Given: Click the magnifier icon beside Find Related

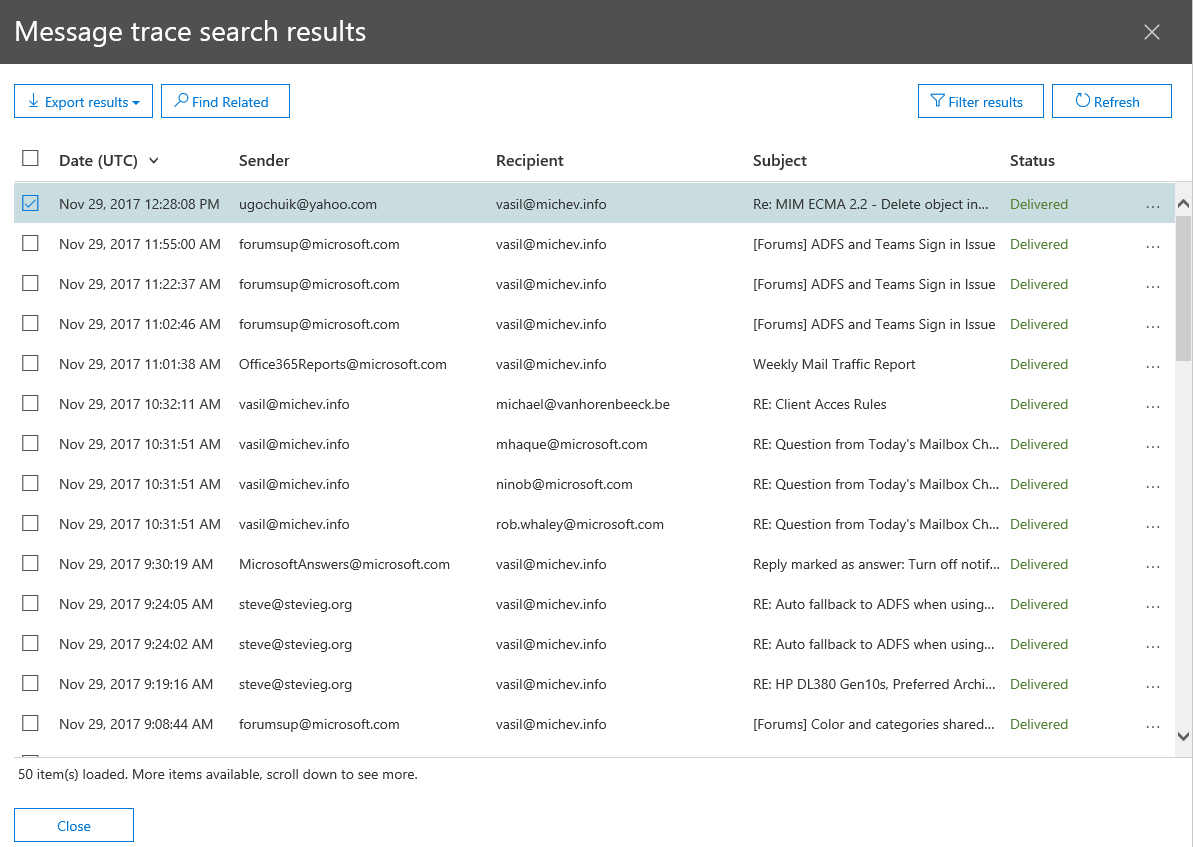Looking at the screenshot, I should pyautogui.click(x=181, y=101).
